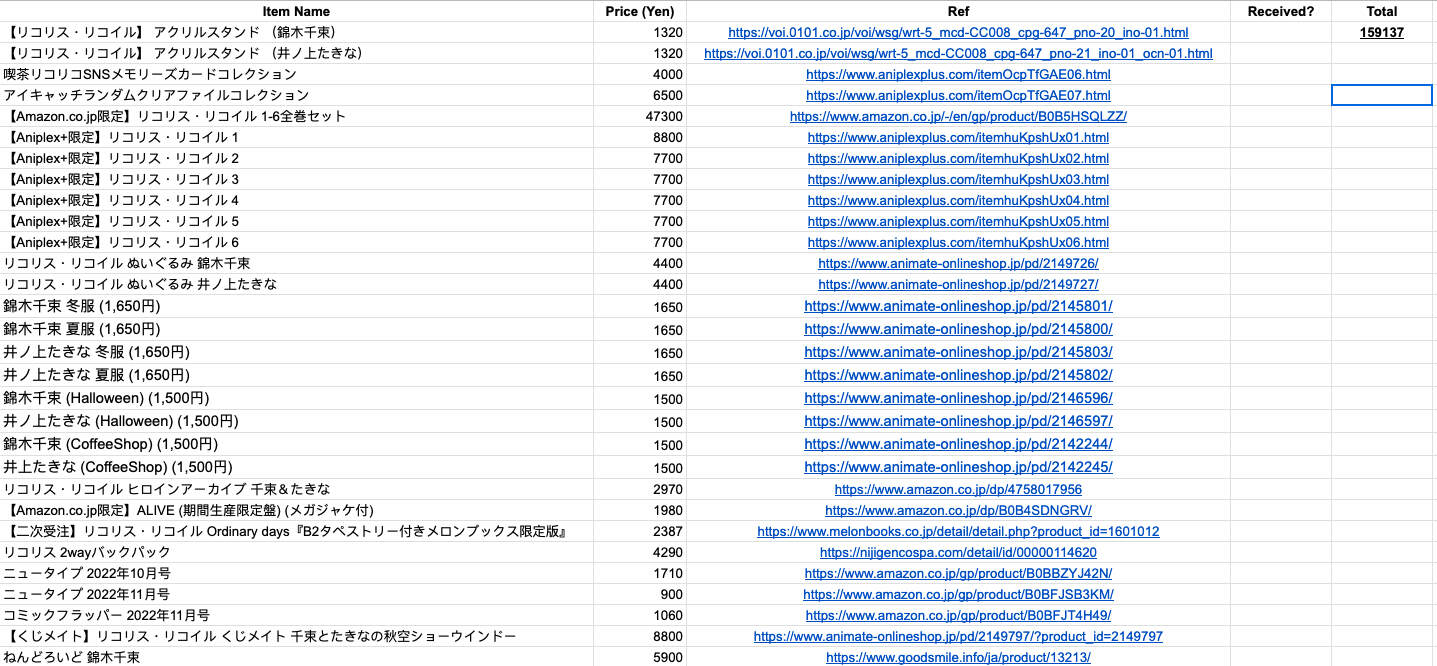The width and height of the screenshot is (1437, 666).
Task: Select the price cell 6500
Action: (x=640, y=96)
